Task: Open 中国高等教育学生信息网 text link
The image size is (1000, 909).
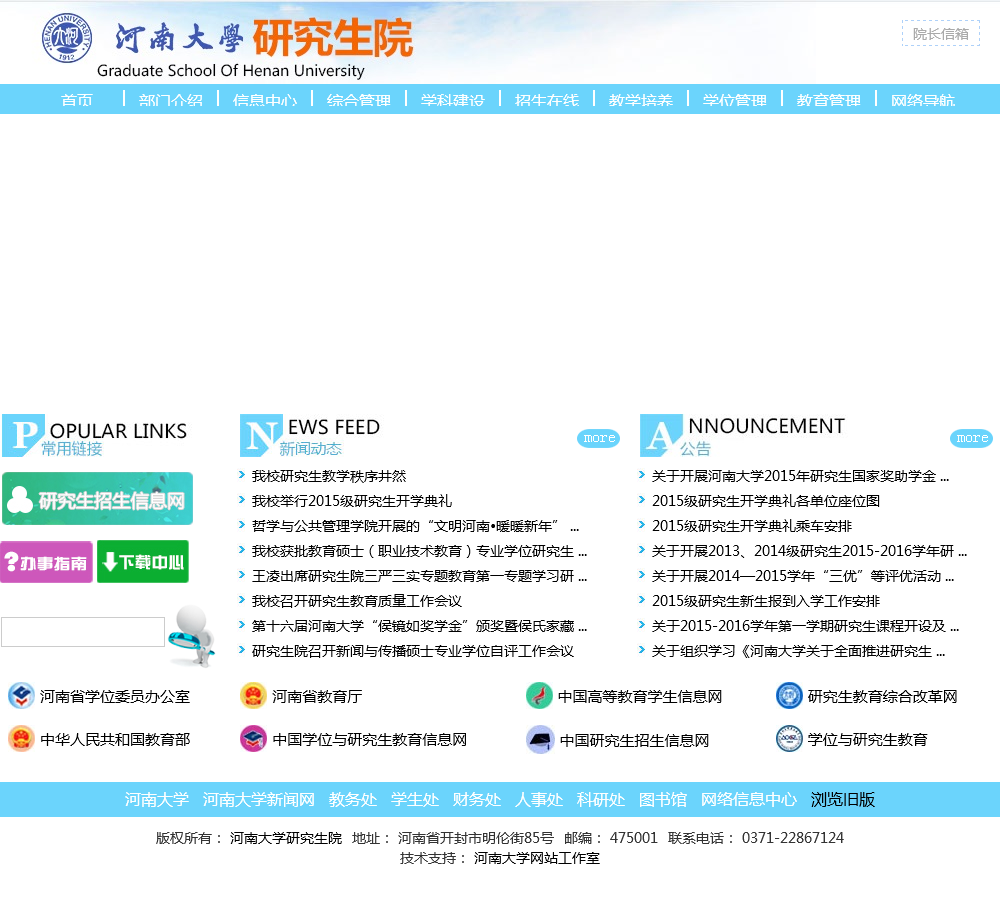Action: (x=640, y=697)
